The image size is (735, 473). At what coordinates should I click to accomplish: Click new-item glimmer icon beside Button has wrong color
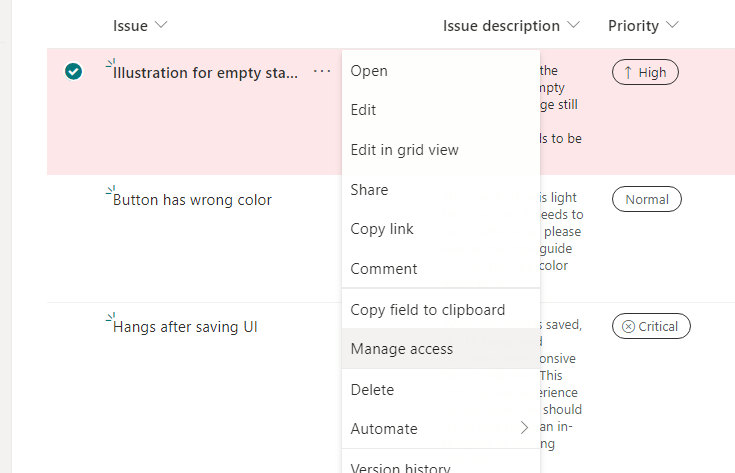tap(111, 190)
